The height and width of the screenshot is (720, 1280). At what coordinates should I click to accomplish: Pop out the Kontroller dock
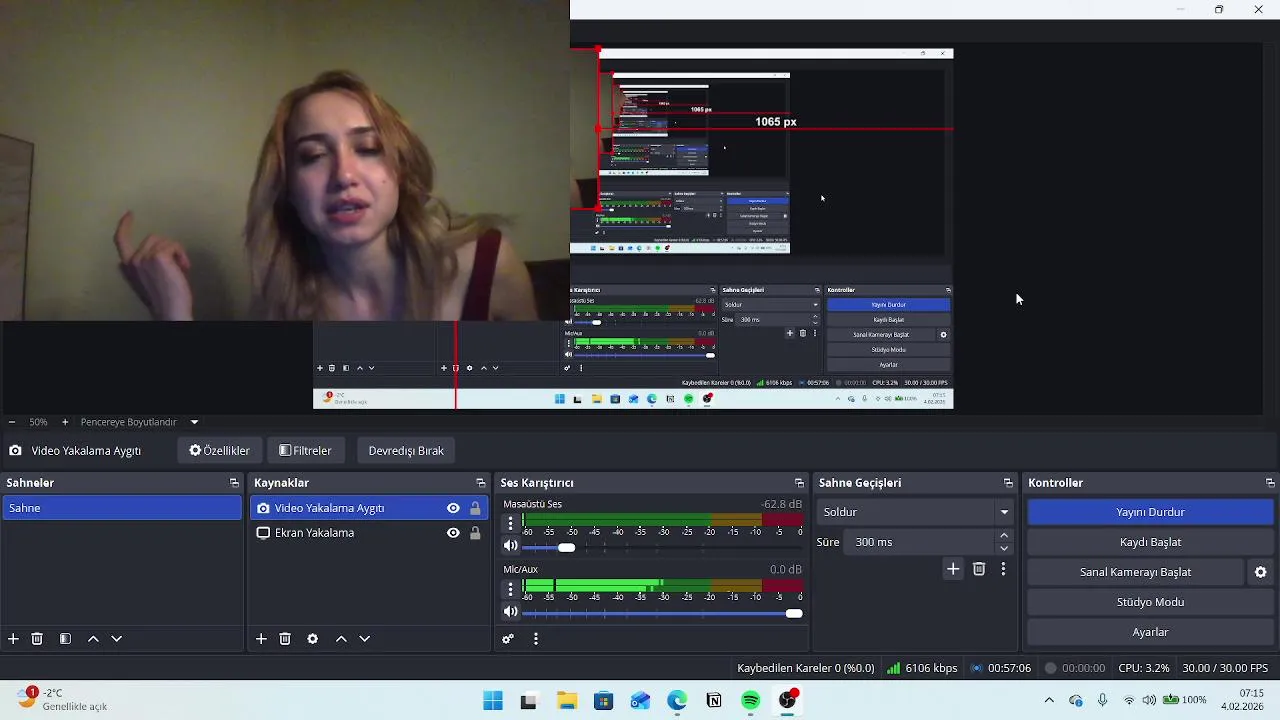pos(1270,483)
